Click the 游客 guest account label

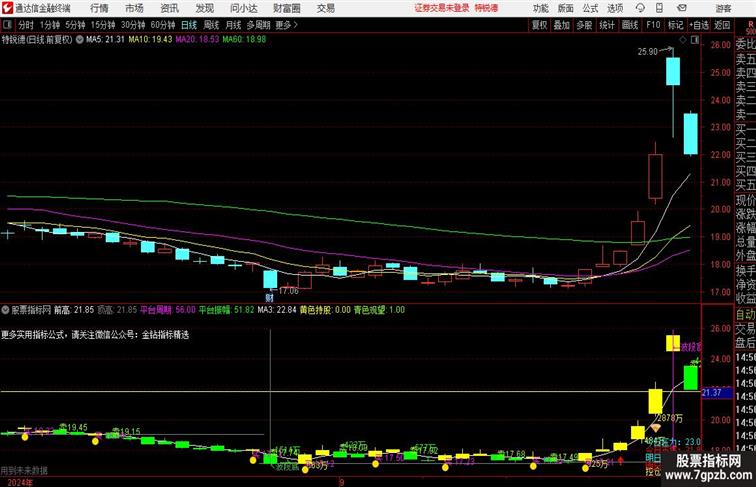coord(723,8)
